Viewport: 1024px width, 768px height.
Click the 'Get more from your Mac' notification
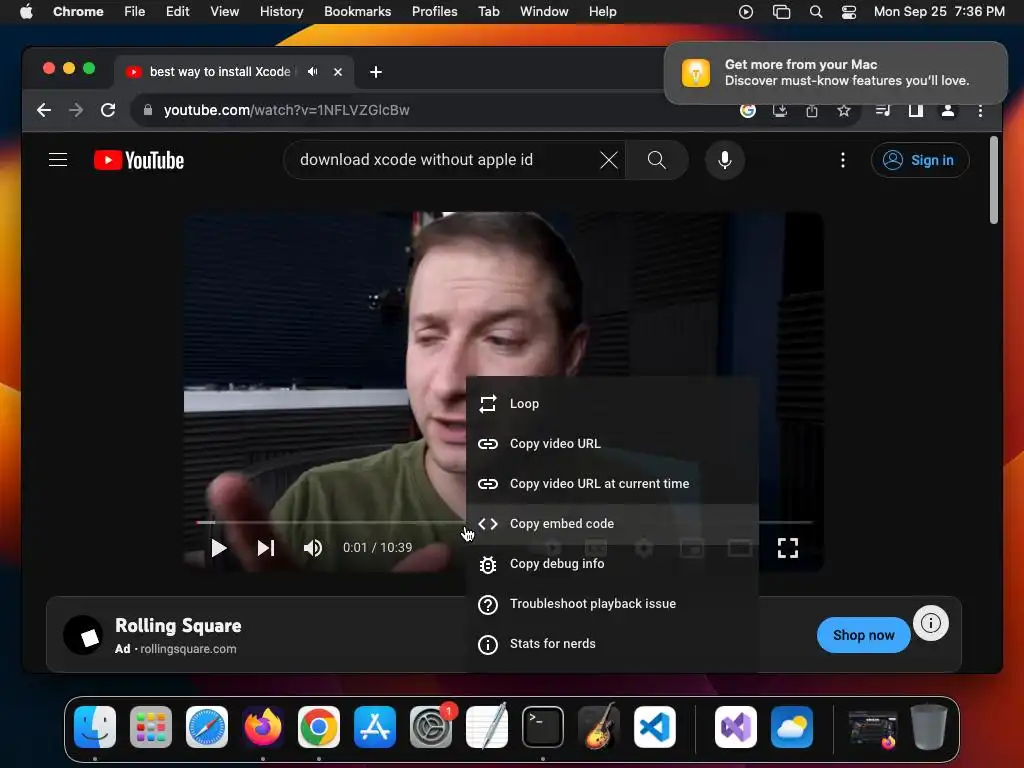pos(835,72)
